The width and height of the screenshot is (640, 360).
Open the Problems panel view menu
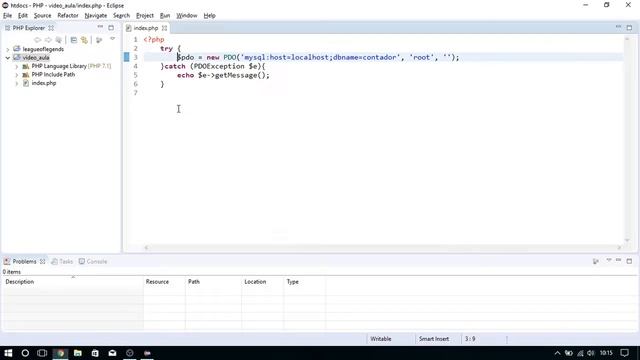click(609, 260)
